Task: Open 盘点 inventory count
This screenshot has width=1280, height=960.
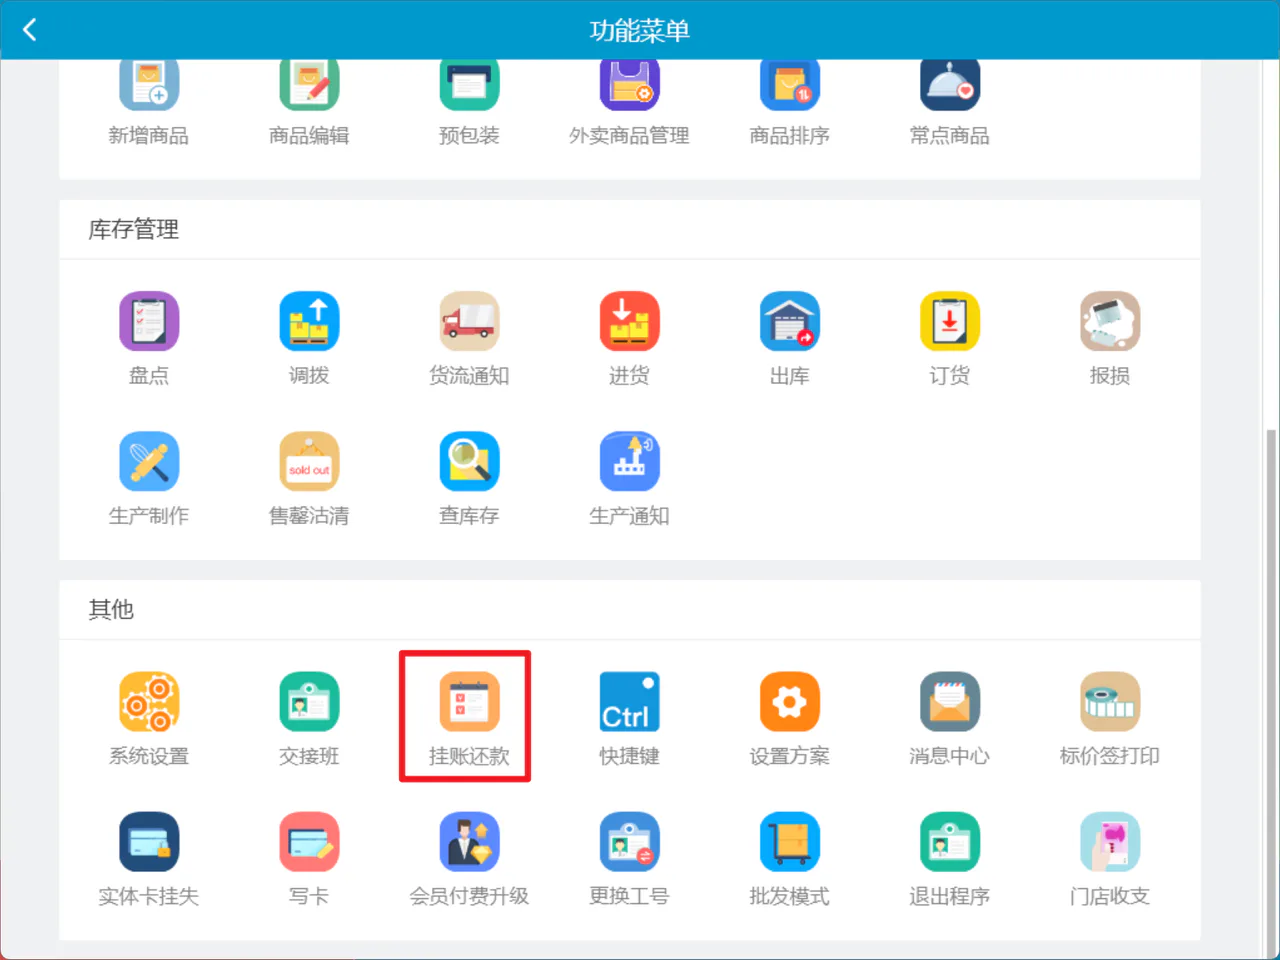Action: [x=149, y=339]
